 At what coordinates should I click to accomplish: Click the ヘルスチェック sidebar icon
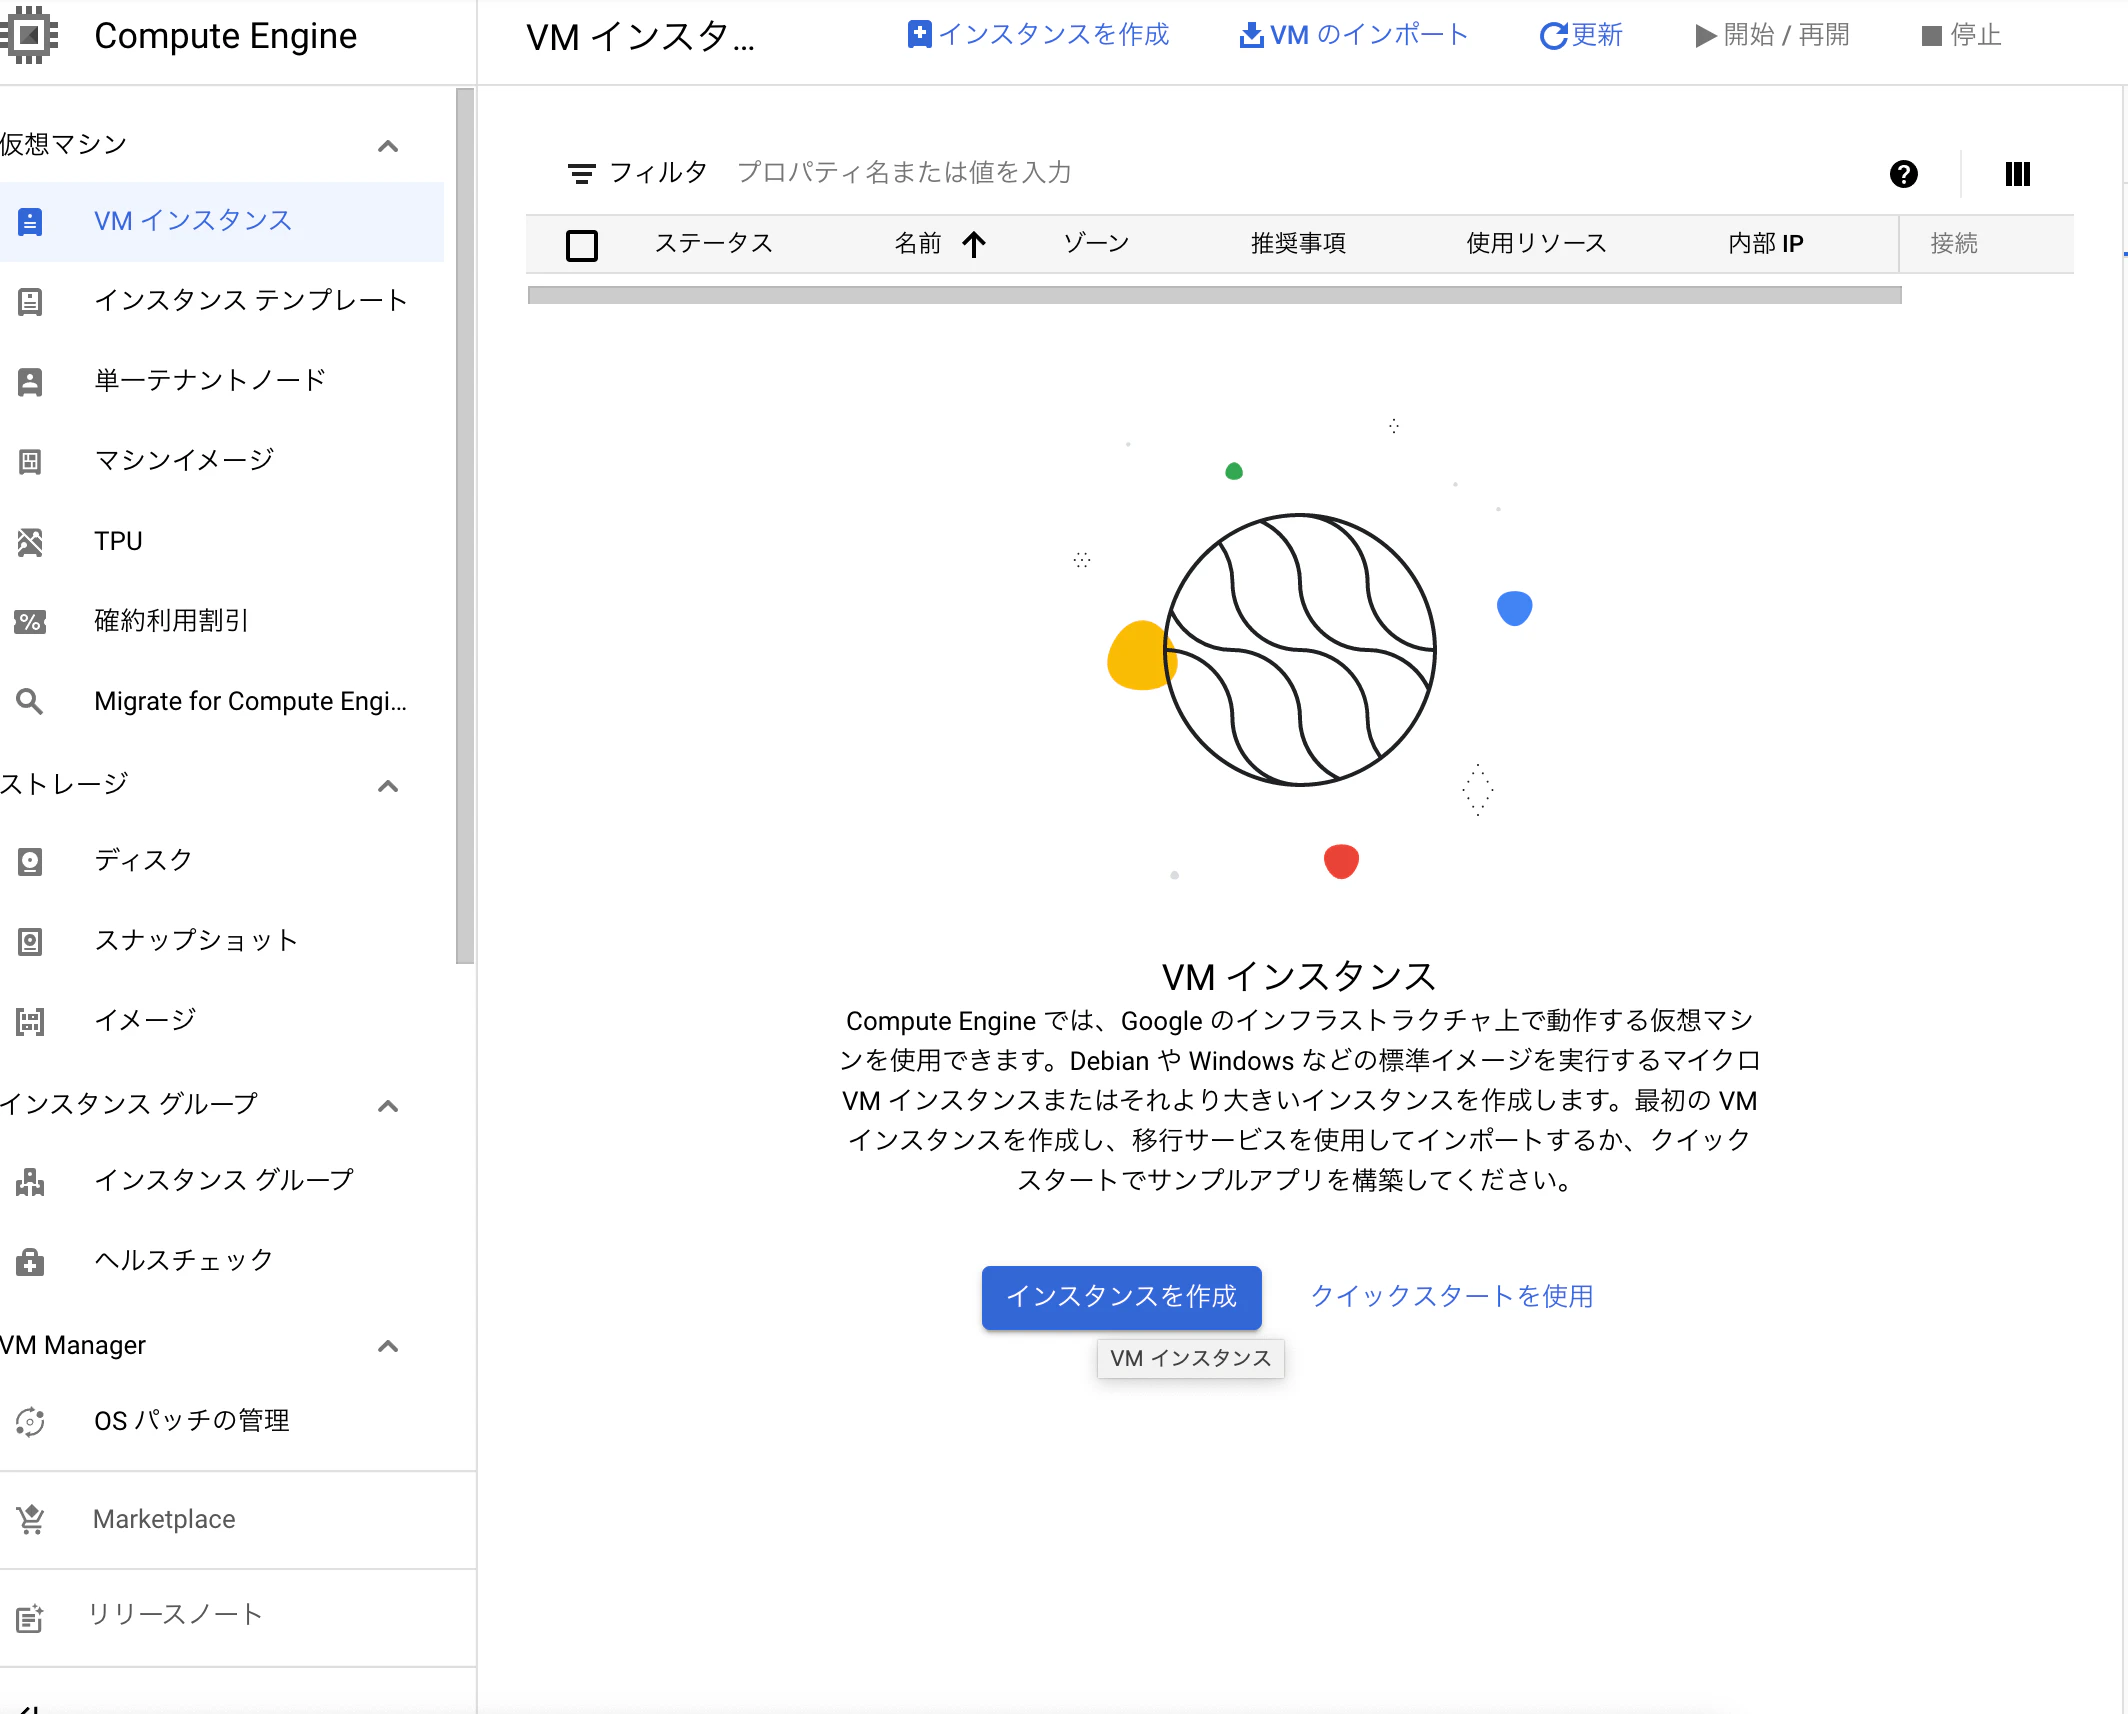(30, 1261)
